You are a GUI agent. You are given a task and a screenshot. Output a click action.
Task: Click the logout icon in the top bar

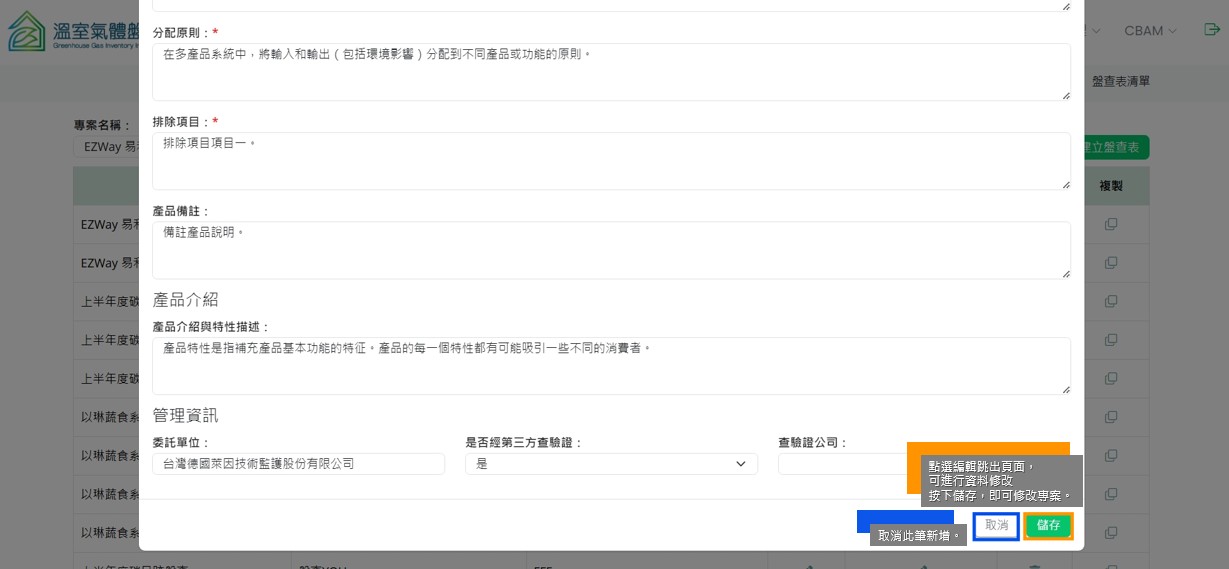(x=1211, y=30)
